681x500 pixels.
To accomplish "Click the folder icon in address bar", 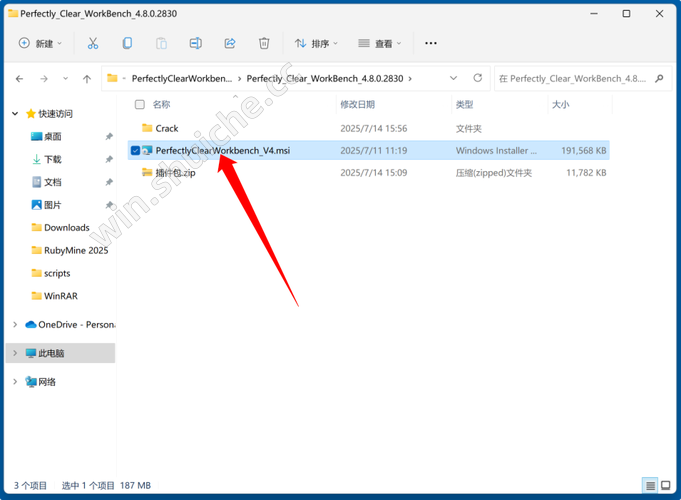I will (112, 78).
